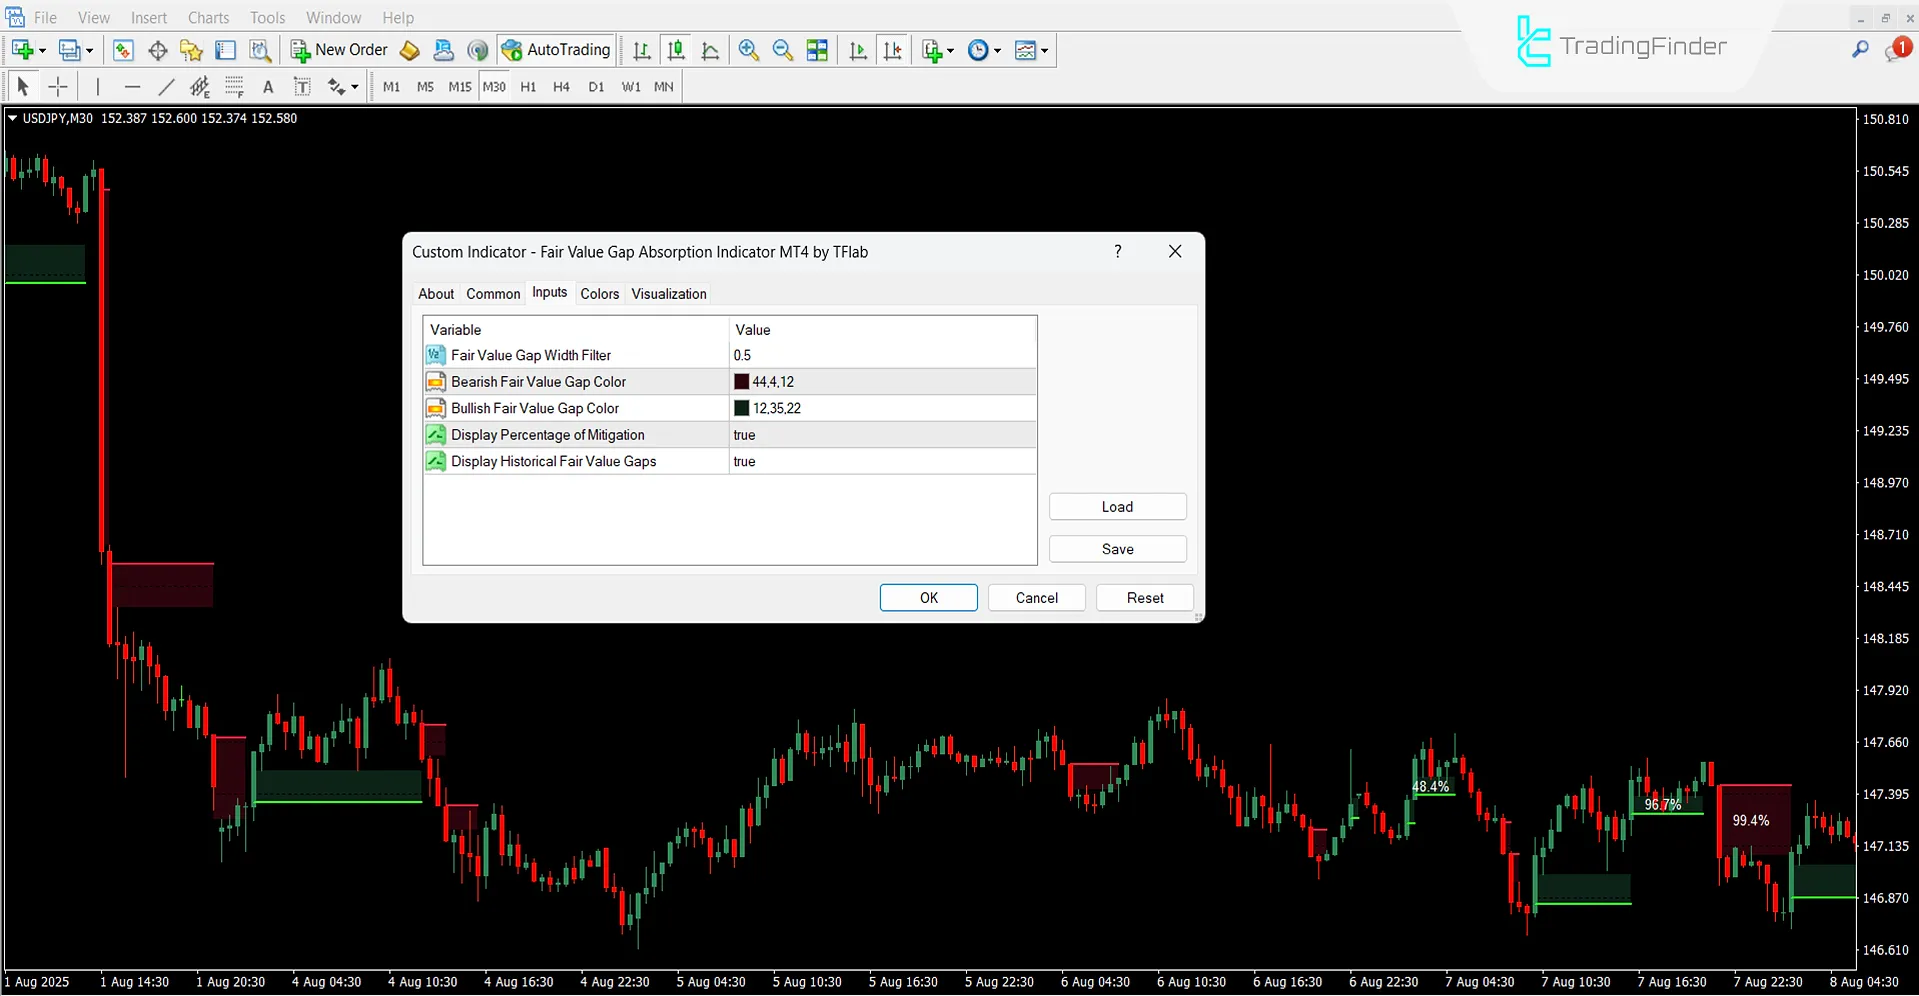The width and height of the screenshot is (1919, 996).
Task: Select the Draw Trendline tool
Action: point(167,87)
